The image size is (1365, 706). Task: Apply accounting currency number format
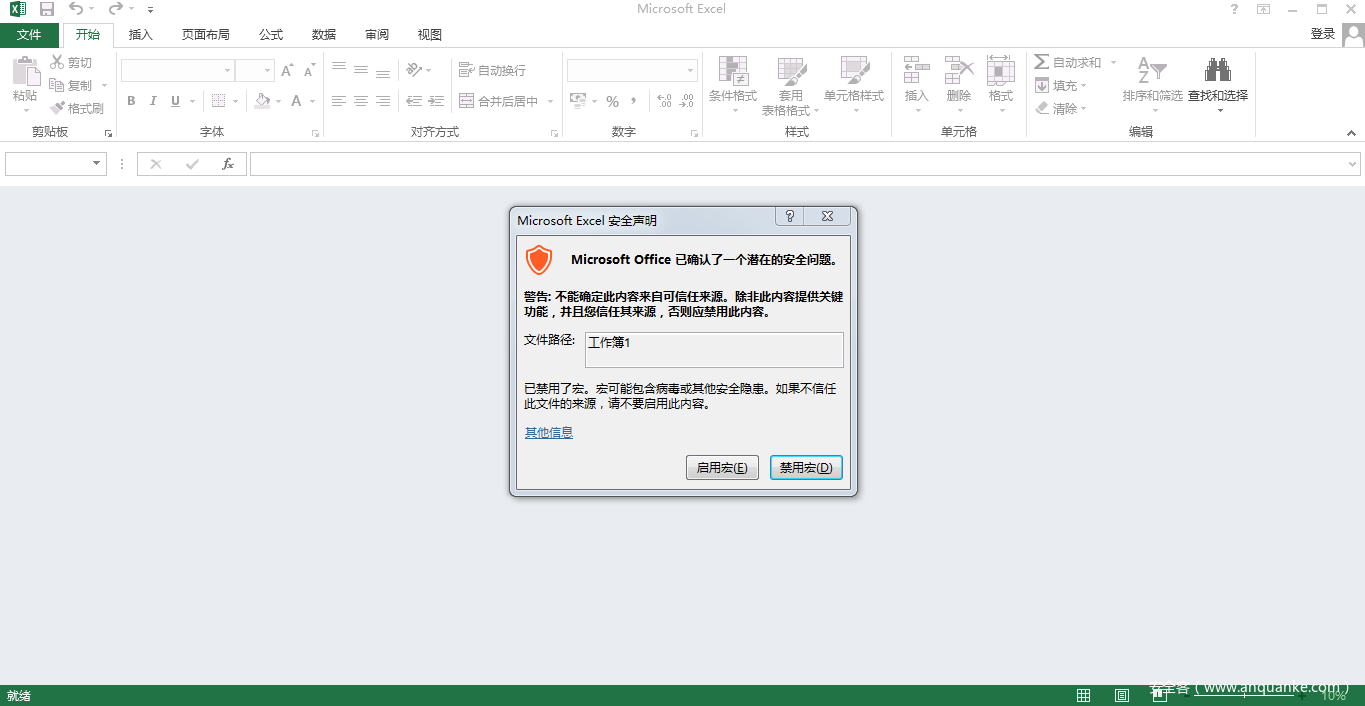[578, 101]
